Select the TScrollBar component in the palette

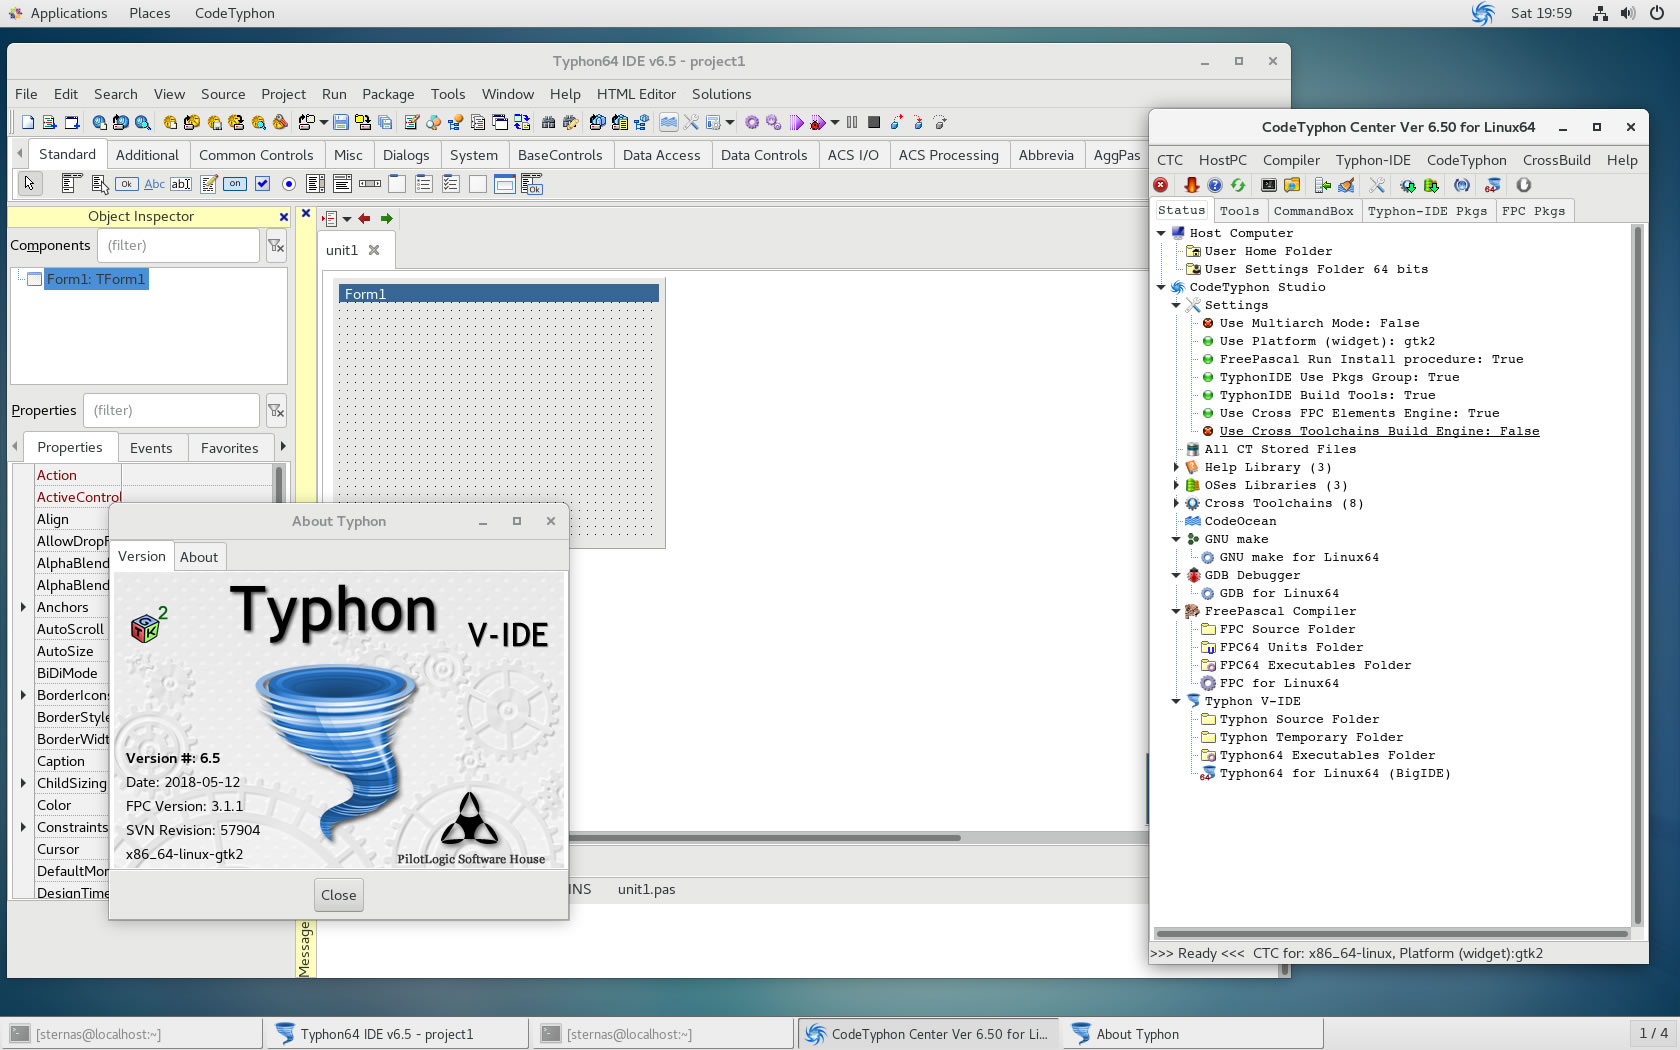tap(370, 184)
